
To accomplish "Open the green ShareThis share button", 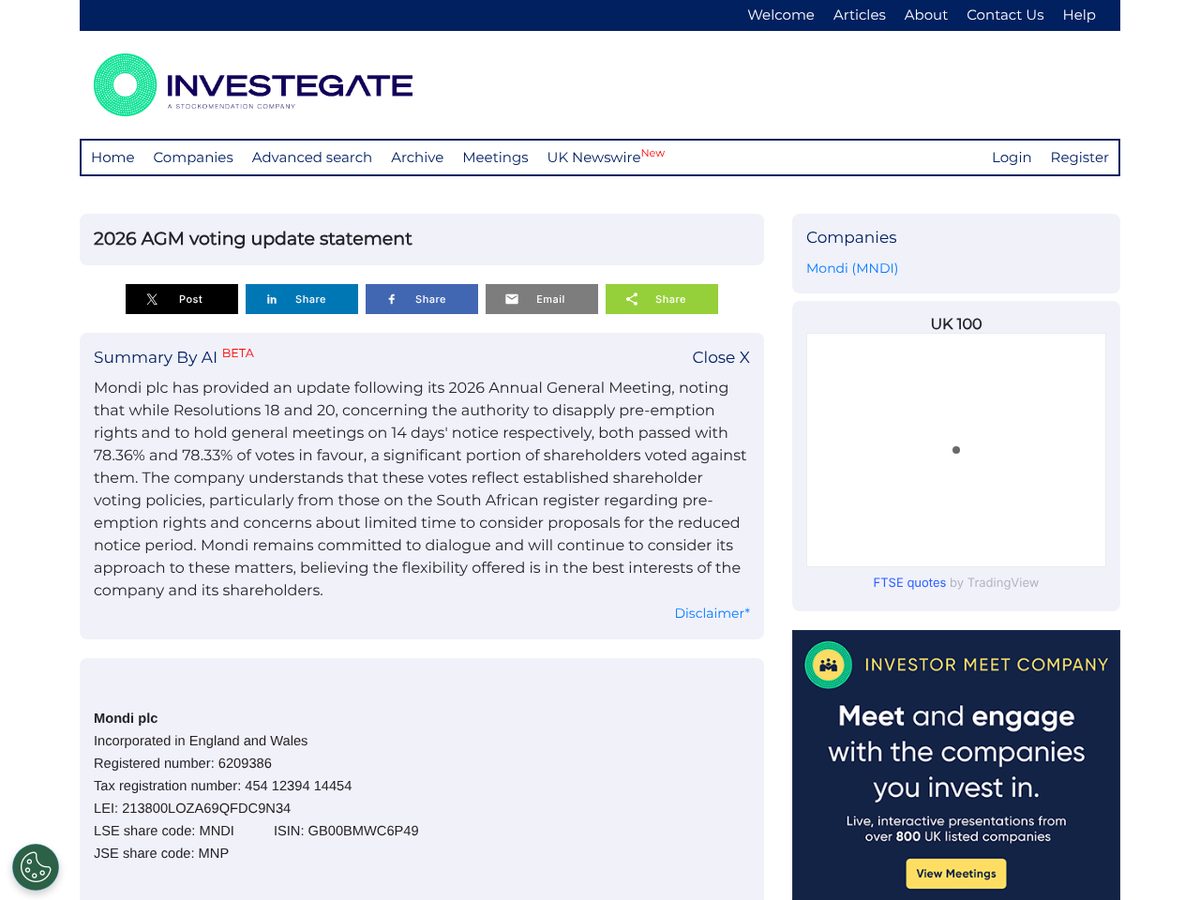I will tap(662, 299).
